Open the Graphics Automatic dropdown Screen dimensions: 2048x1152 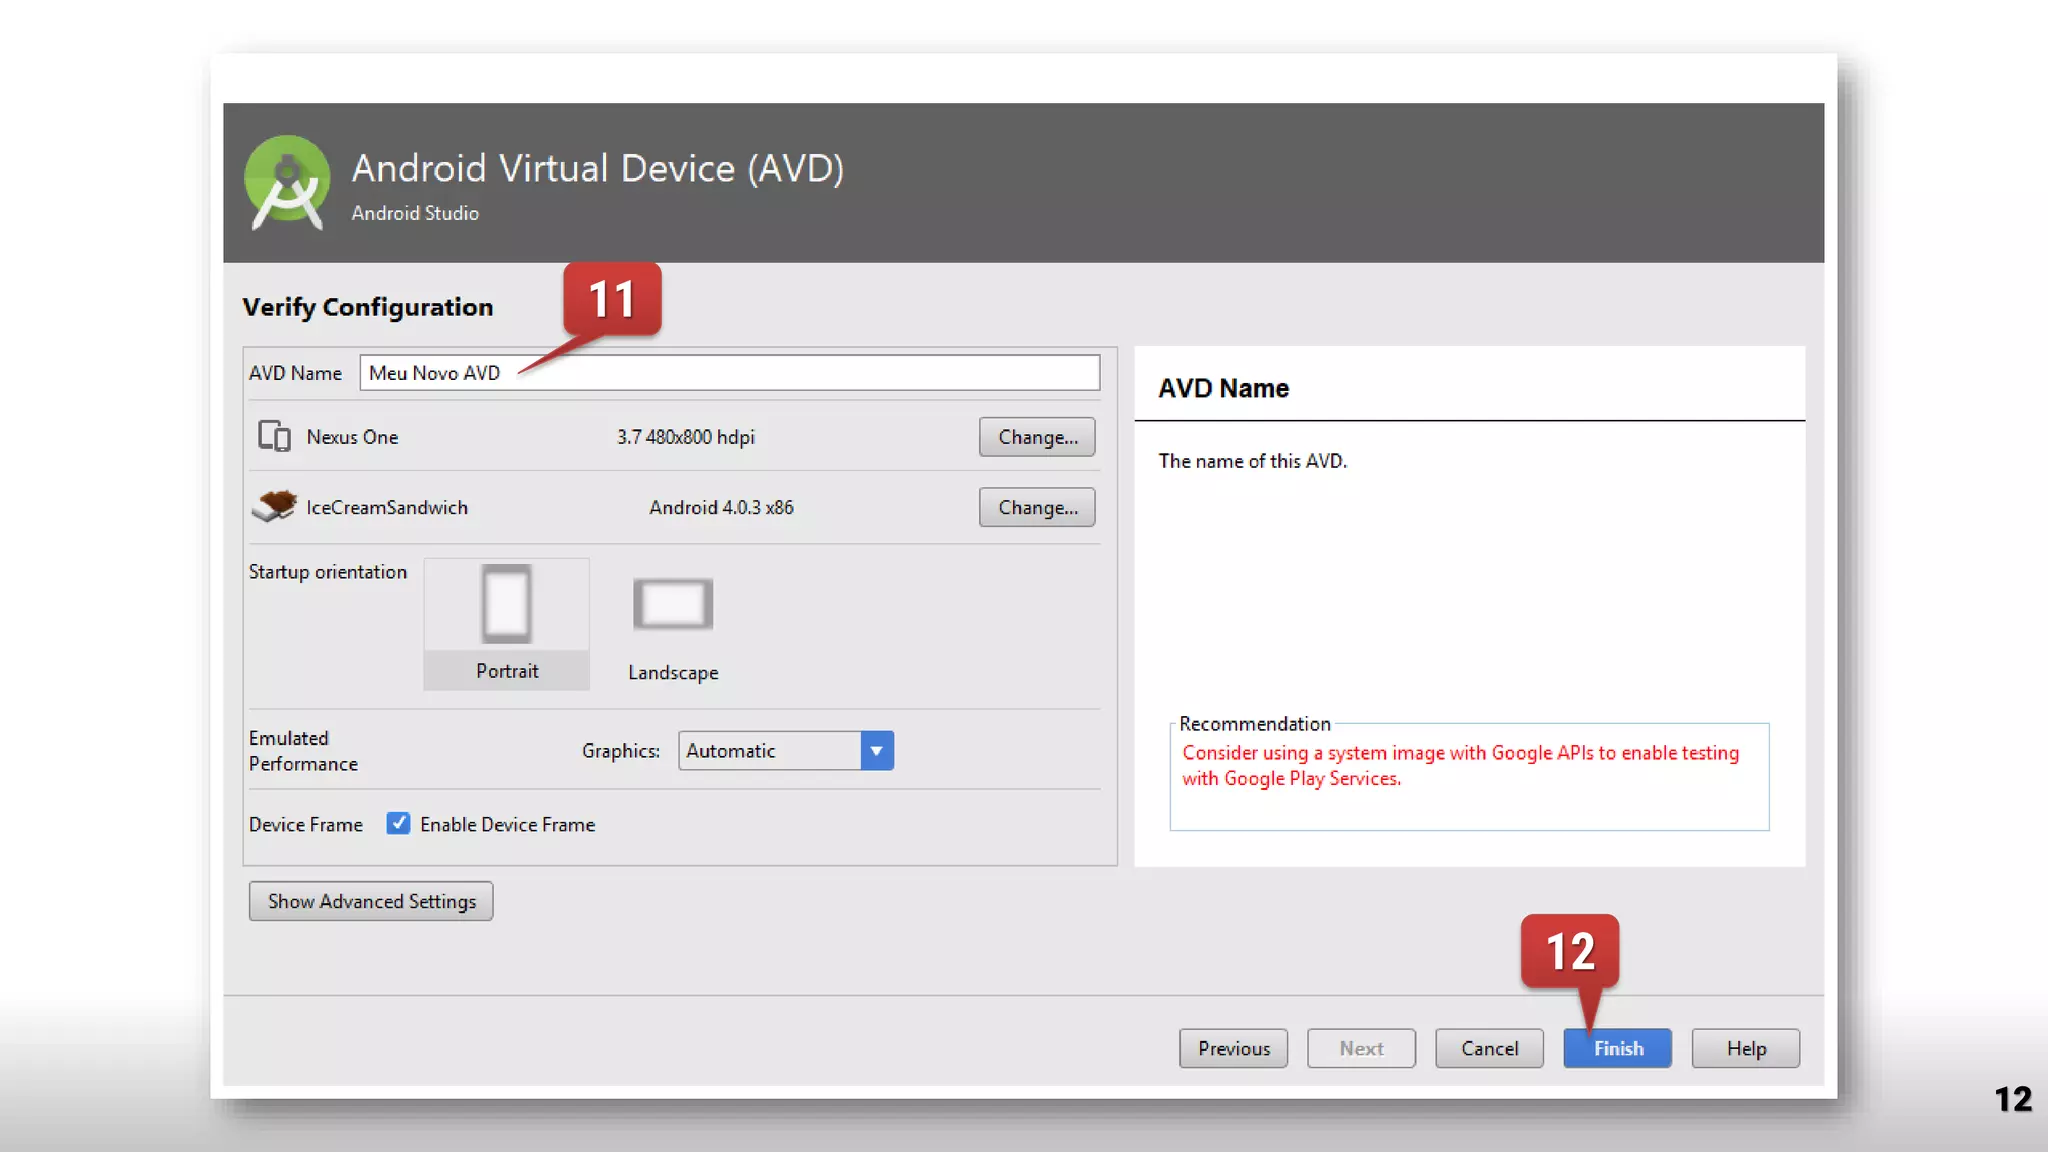tap(769, 751)
